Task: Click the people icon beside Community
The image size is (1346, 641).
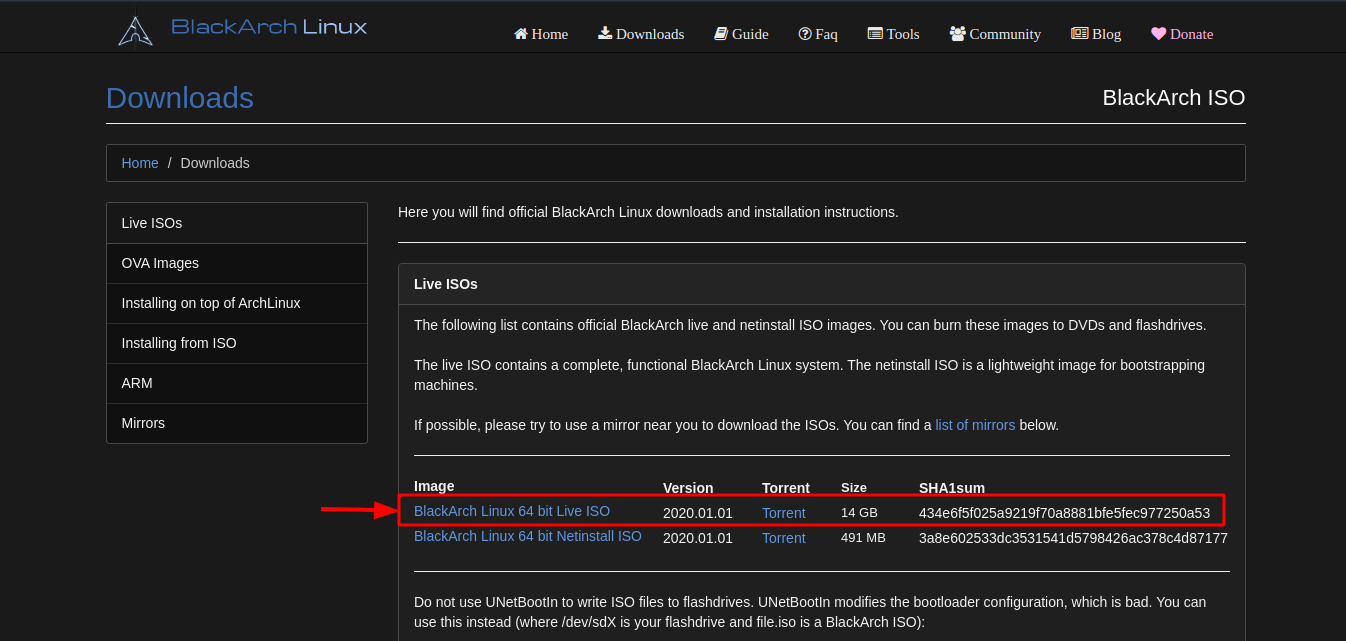Action: pos(957,34)
